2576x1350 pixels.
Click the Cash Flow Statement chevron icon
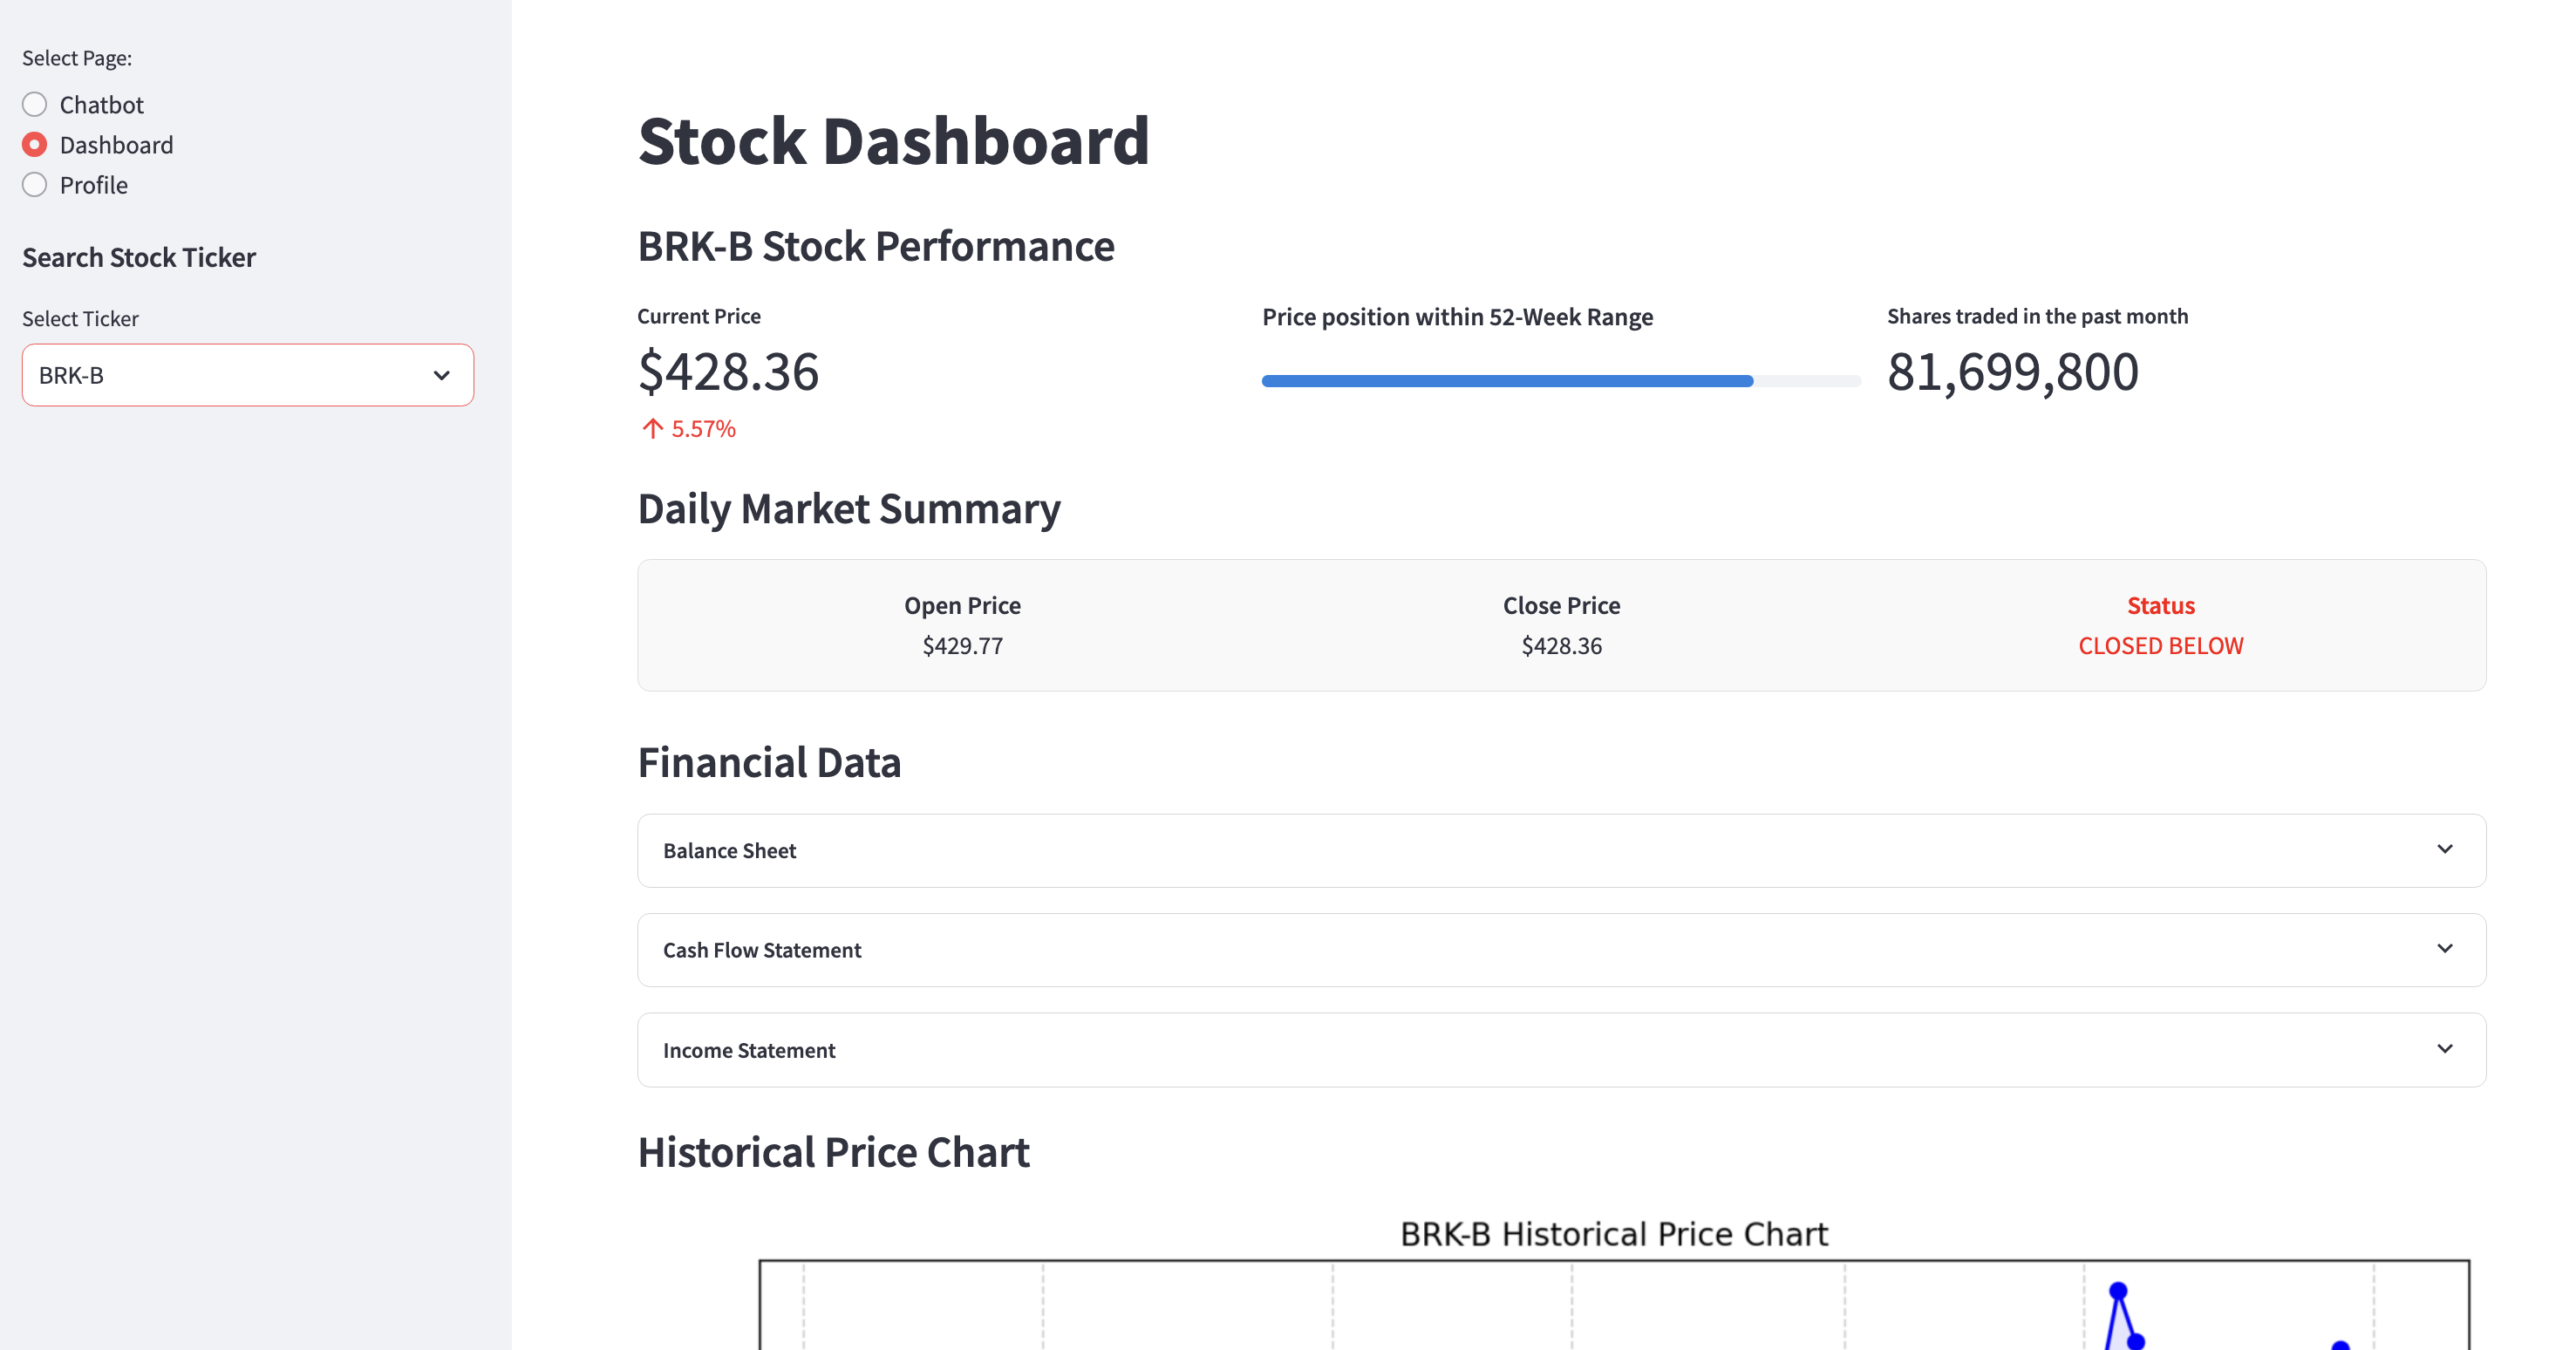pyautogui.click(x=2444, y=948)
